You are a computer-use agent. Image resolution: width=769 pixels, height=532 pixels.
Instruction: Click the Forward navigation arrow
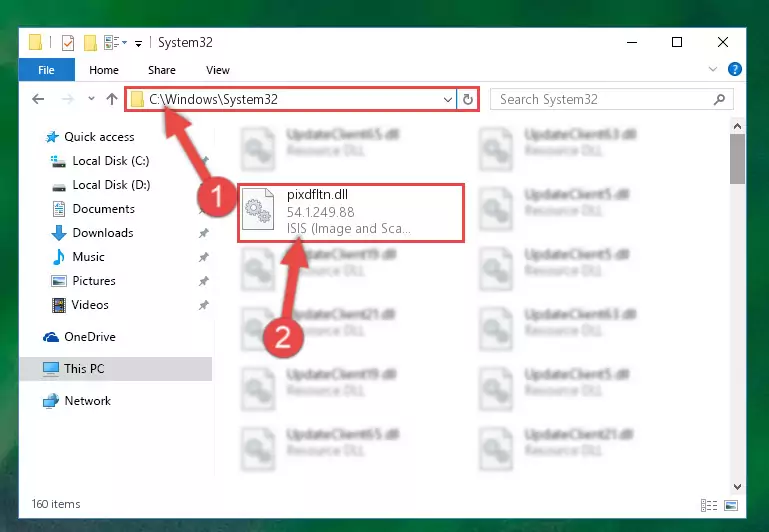click(68, 100)
